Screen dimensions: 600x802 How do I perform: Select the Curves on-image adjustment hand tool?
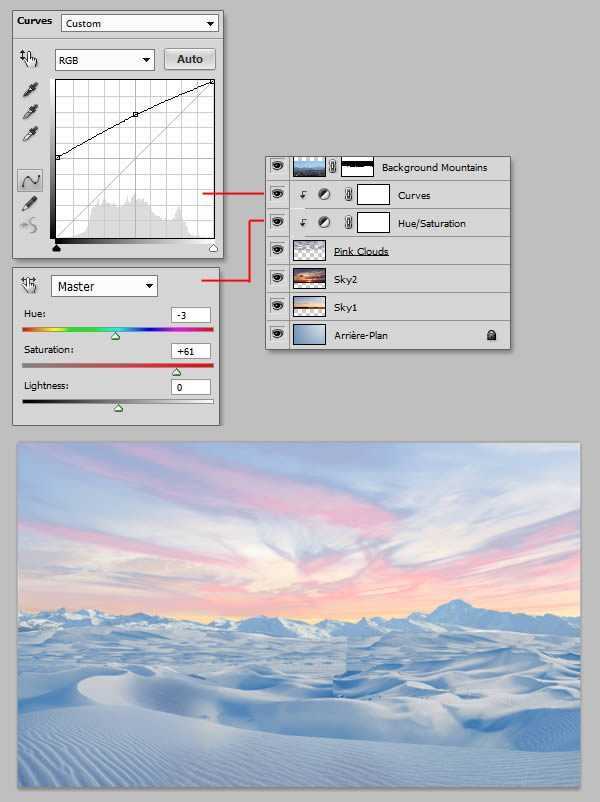29,59
